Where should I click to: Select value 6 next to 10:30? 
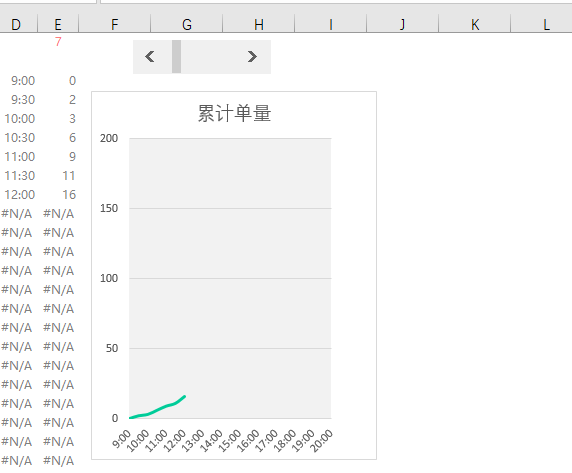[72, 137]
